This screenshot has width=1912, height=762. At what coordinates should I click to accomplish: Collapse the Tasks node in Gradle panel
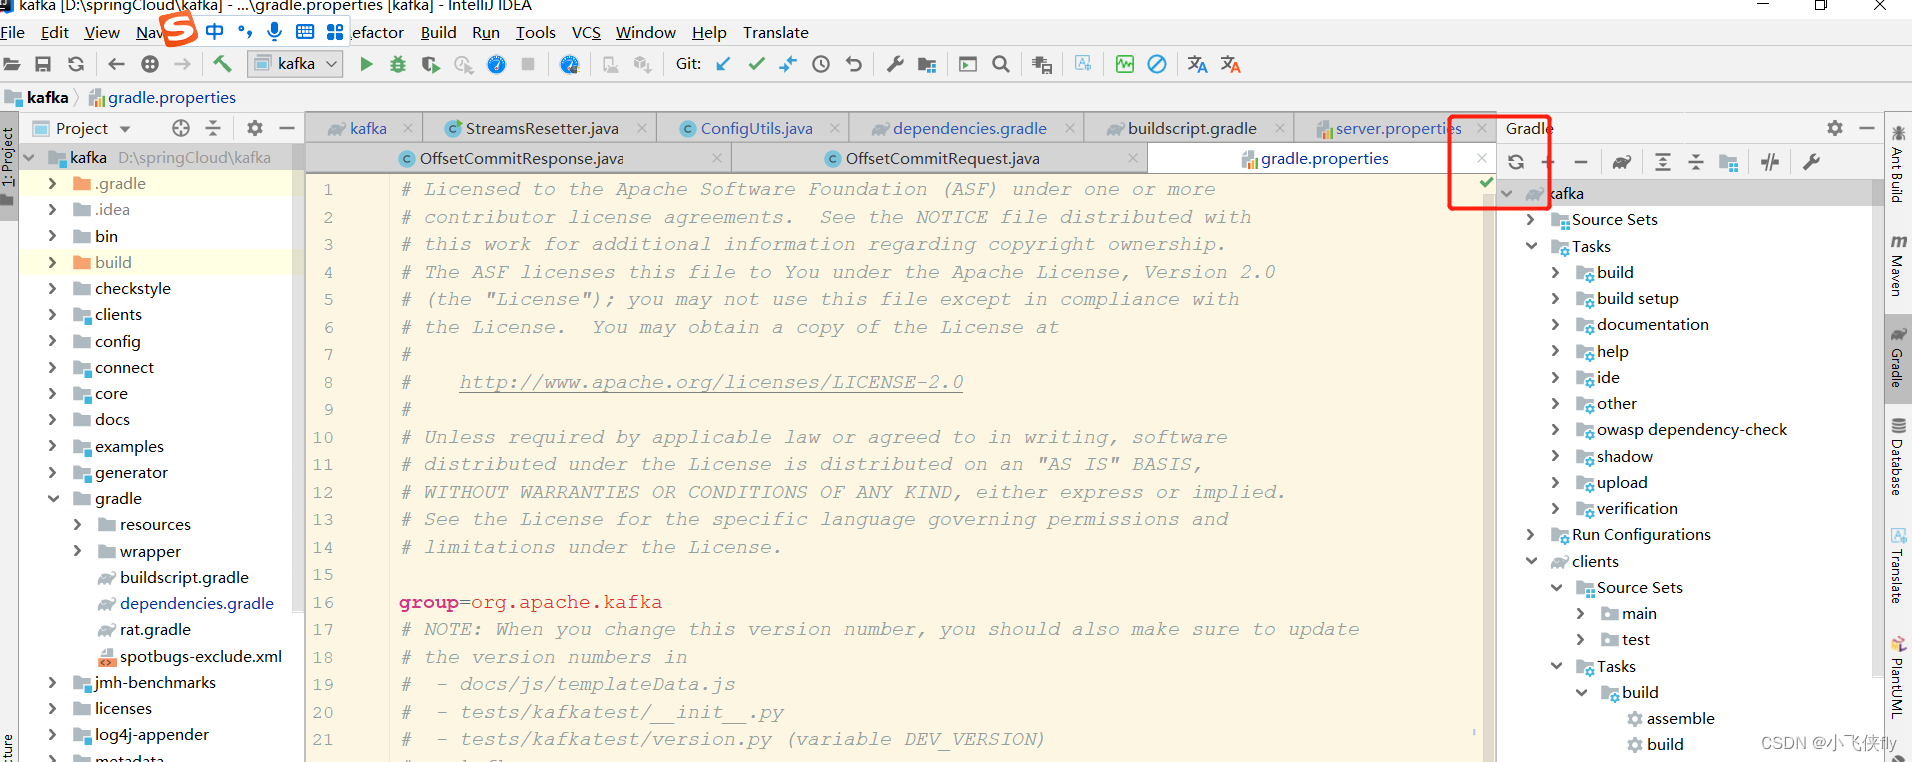coord(1531,246)
